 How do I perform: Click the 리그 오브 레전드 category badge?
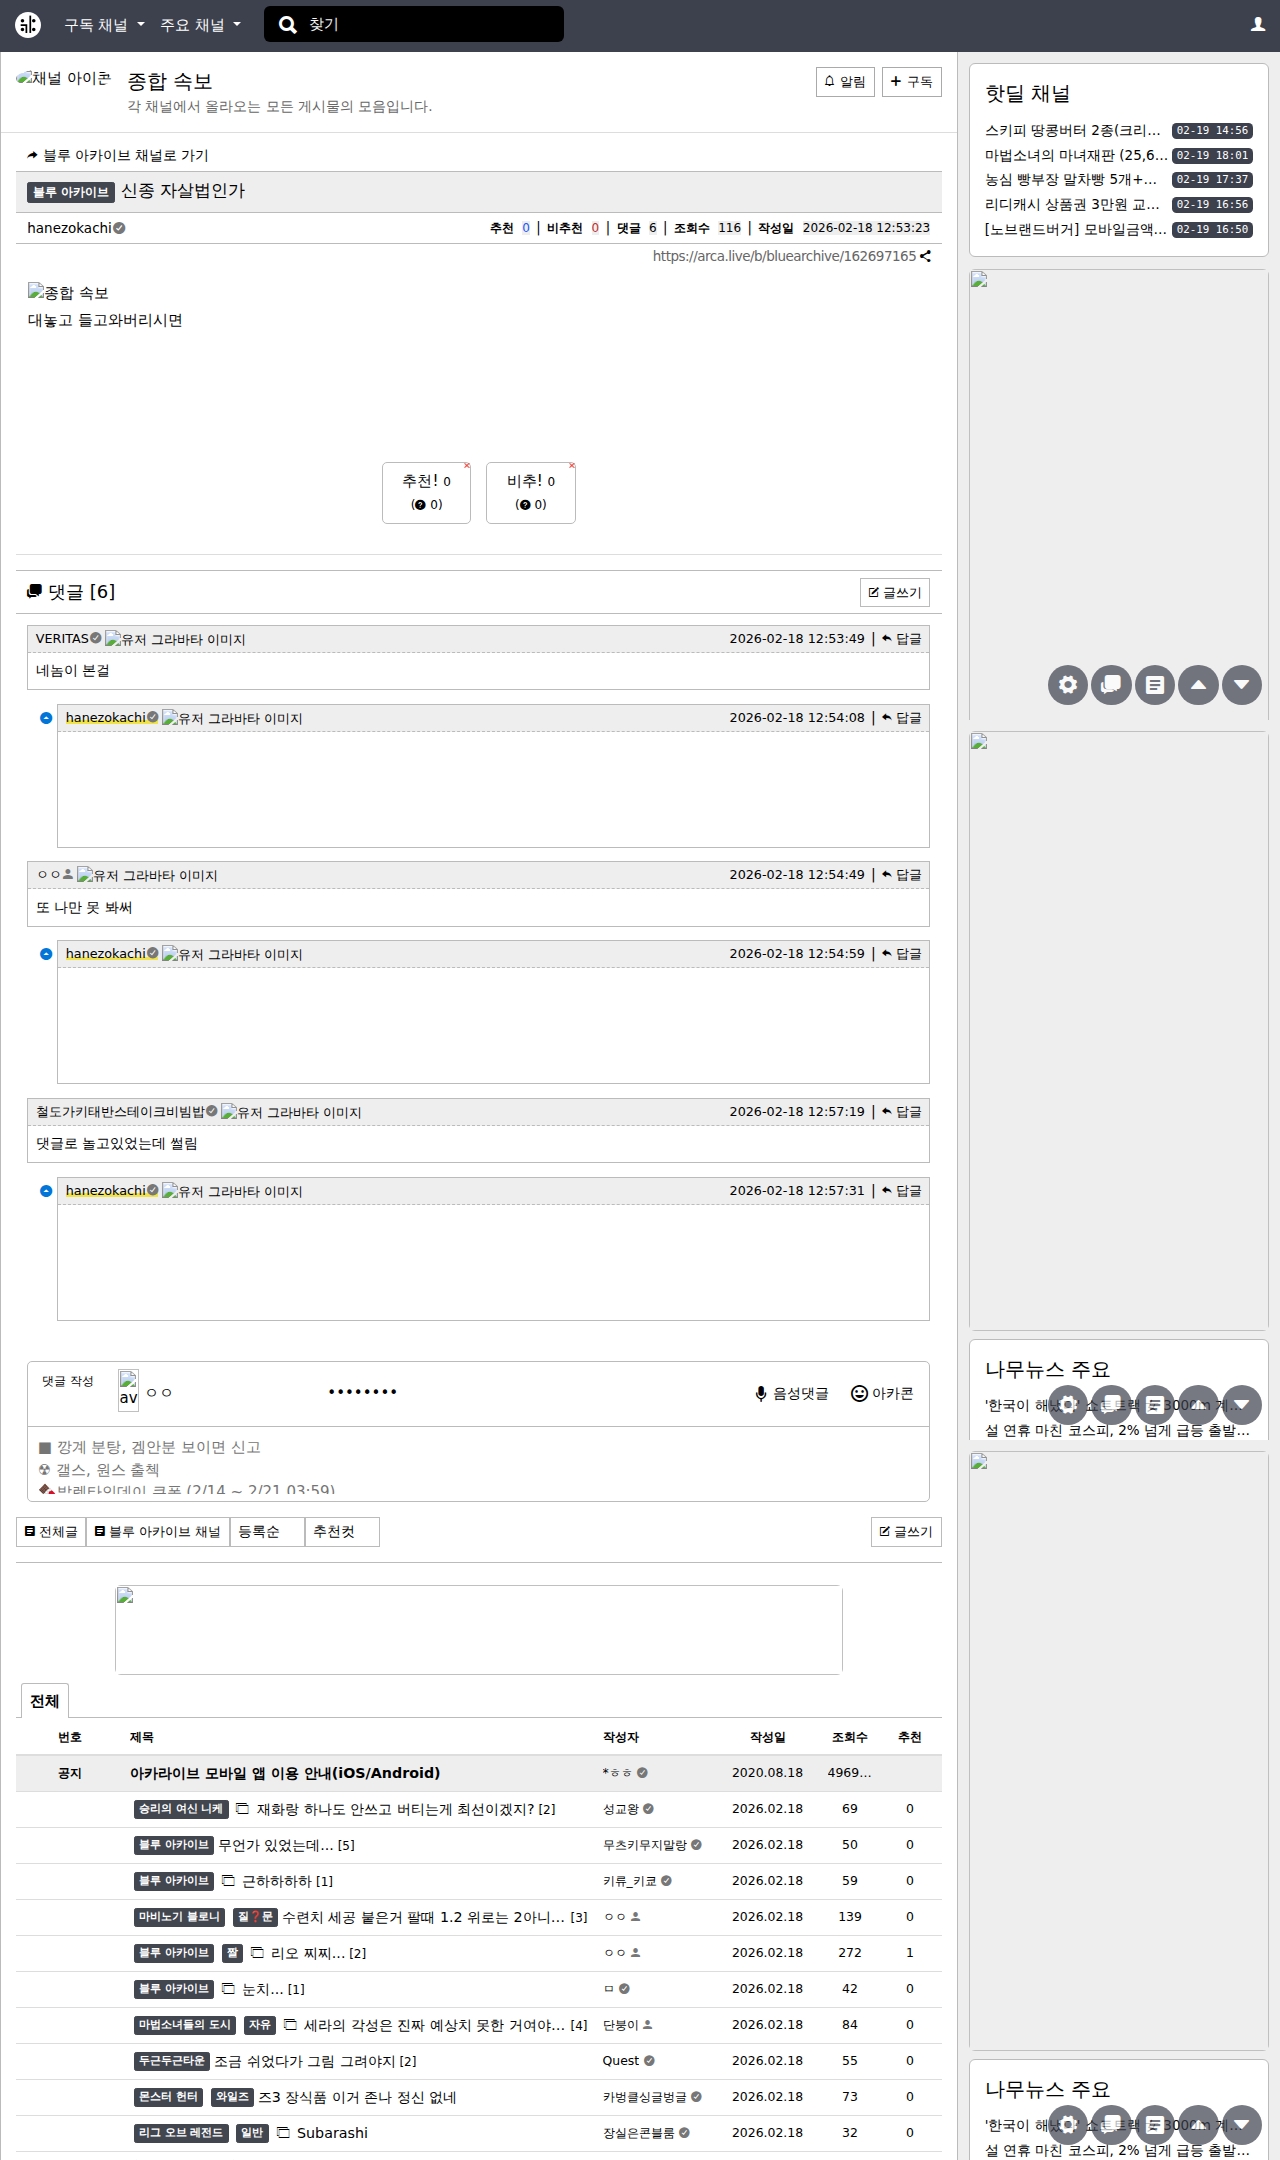(181, 2133)
